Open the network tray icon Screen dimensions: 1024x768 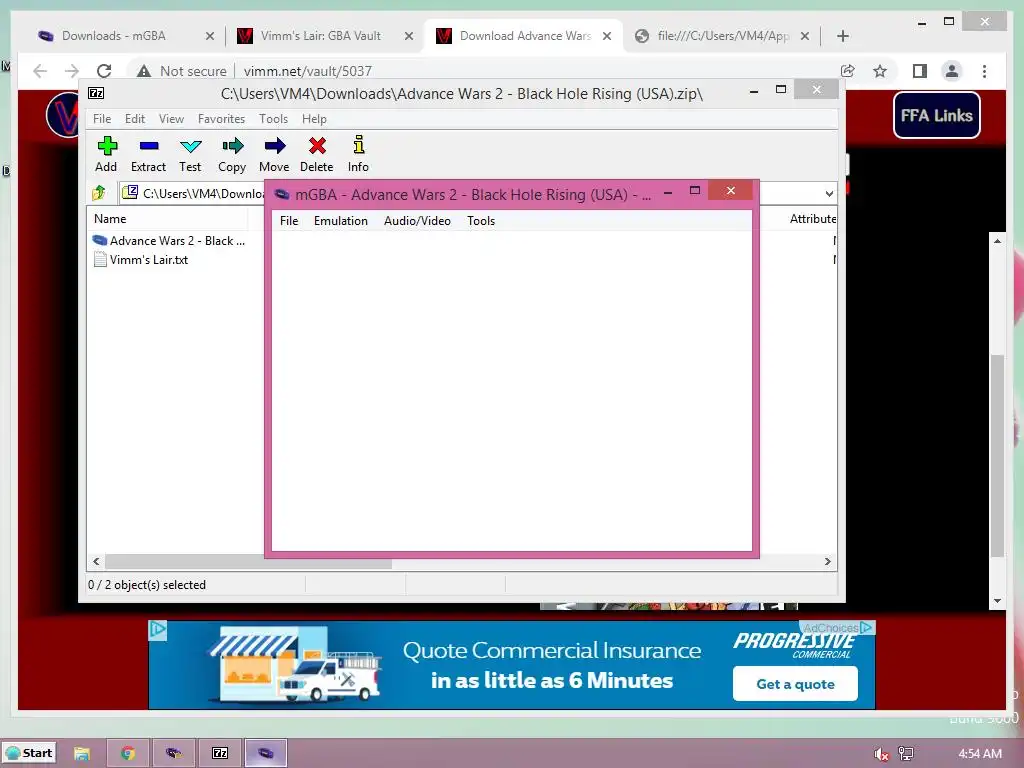906,754
